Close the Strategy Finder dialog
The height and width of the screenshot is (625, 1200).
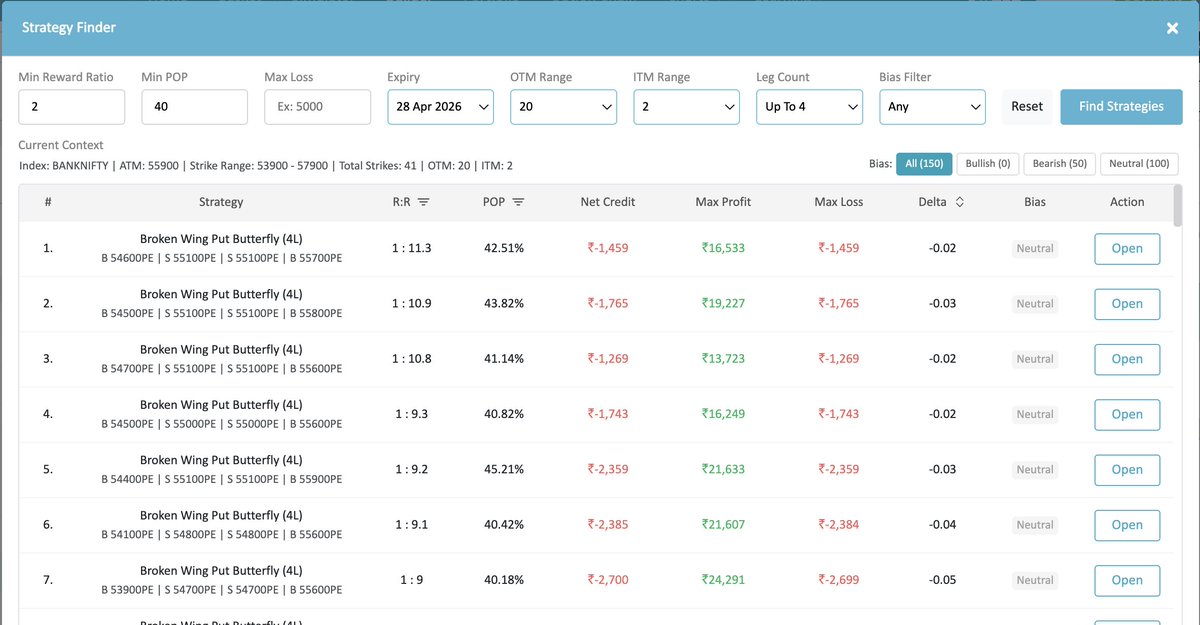pos(1172,28)
